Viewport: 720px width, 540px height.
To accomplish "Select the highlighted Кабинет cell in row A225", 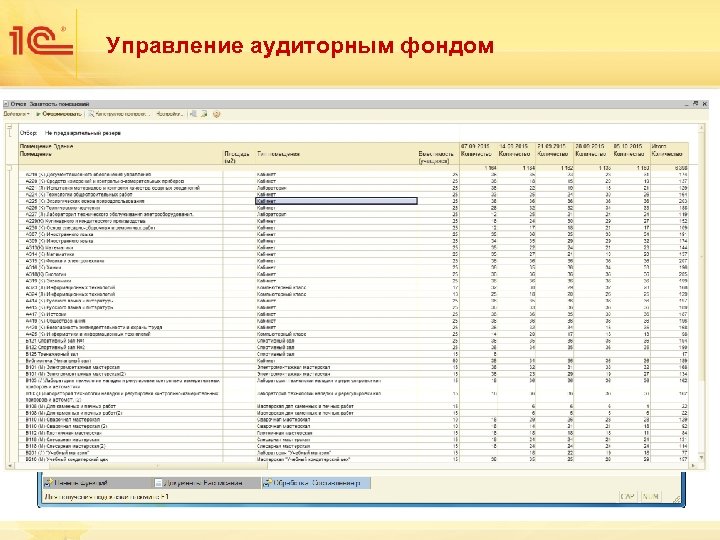I will click(x=336, y=201).
